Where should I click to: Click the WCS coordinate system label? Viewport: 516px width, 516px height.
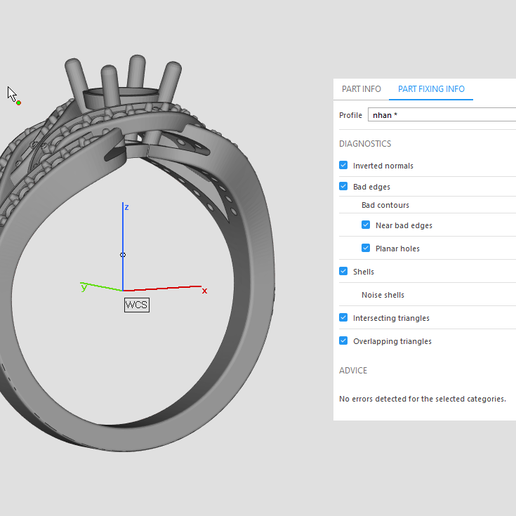pyautogui.click(x=137, y=305)
